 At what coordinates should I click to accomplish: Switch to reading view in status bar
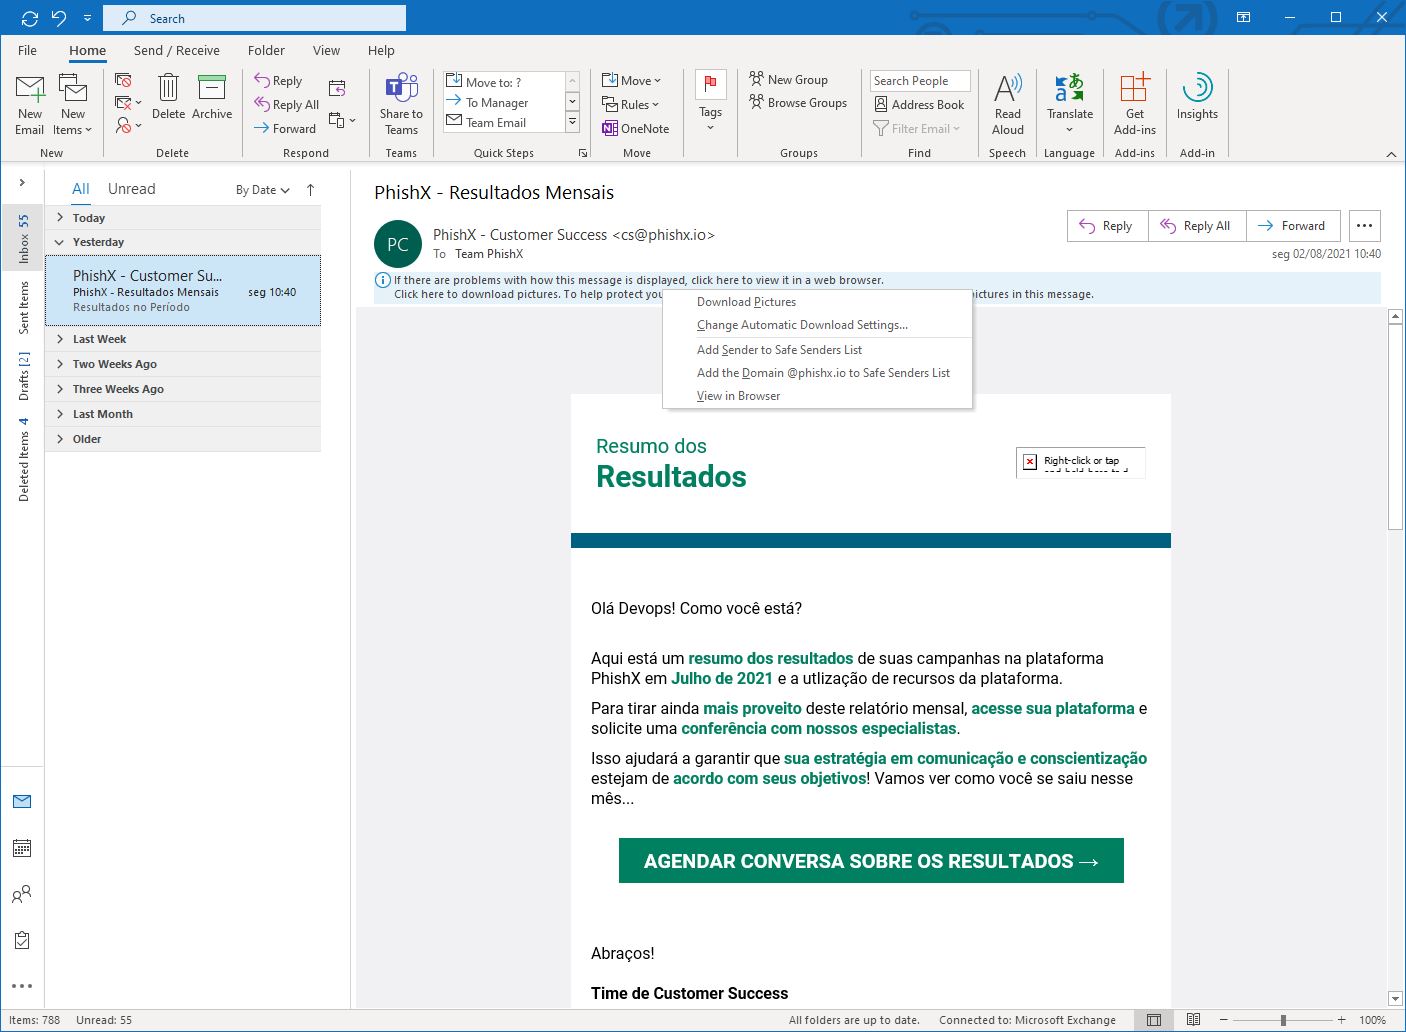(1193, 1020)
